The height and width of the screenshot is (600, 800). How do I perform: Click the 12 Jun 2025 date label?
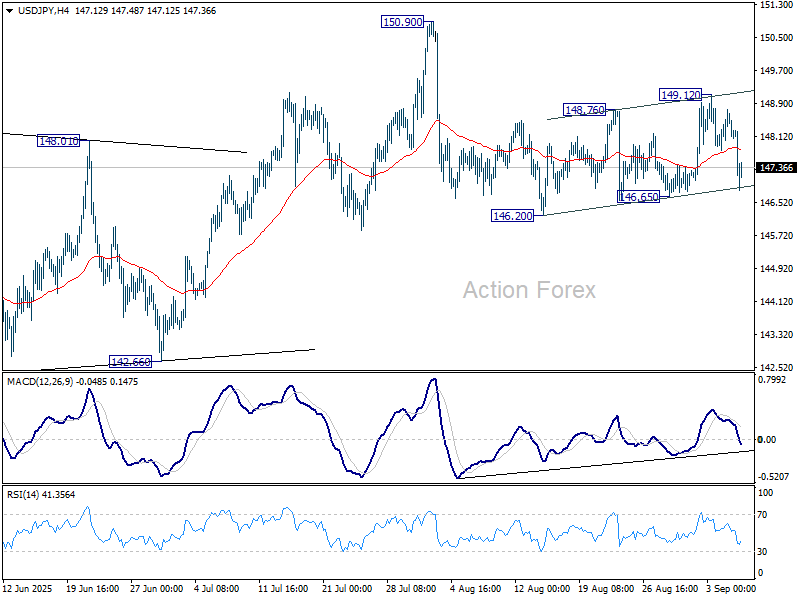click(30, 590)
